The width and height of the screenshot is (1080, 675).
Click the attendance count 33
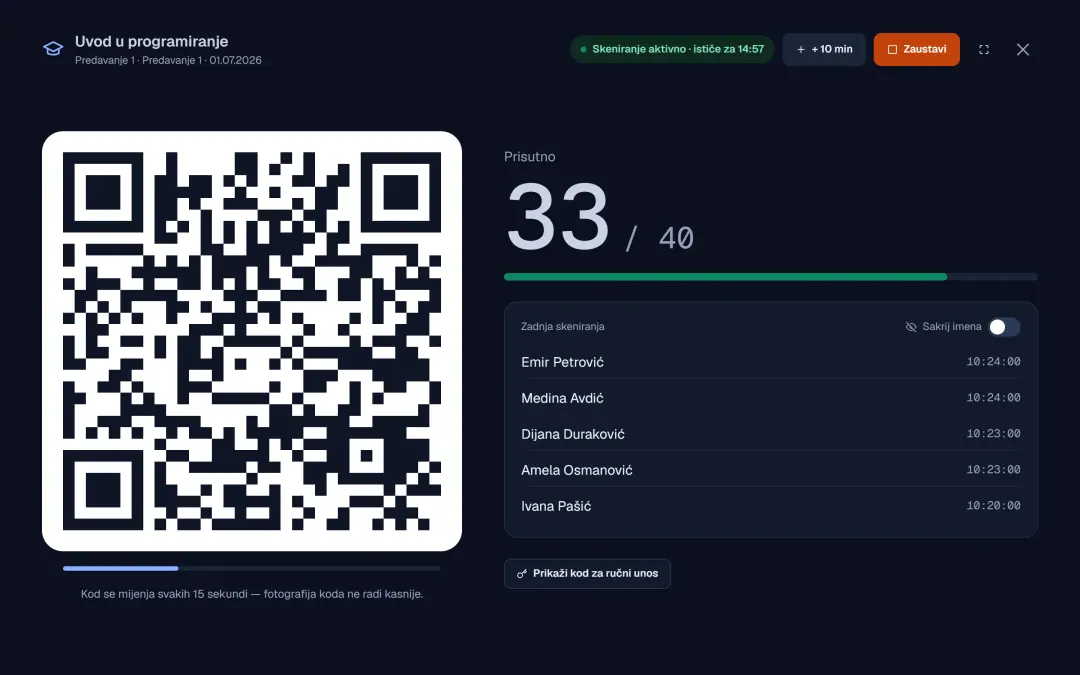click(558, 217)
